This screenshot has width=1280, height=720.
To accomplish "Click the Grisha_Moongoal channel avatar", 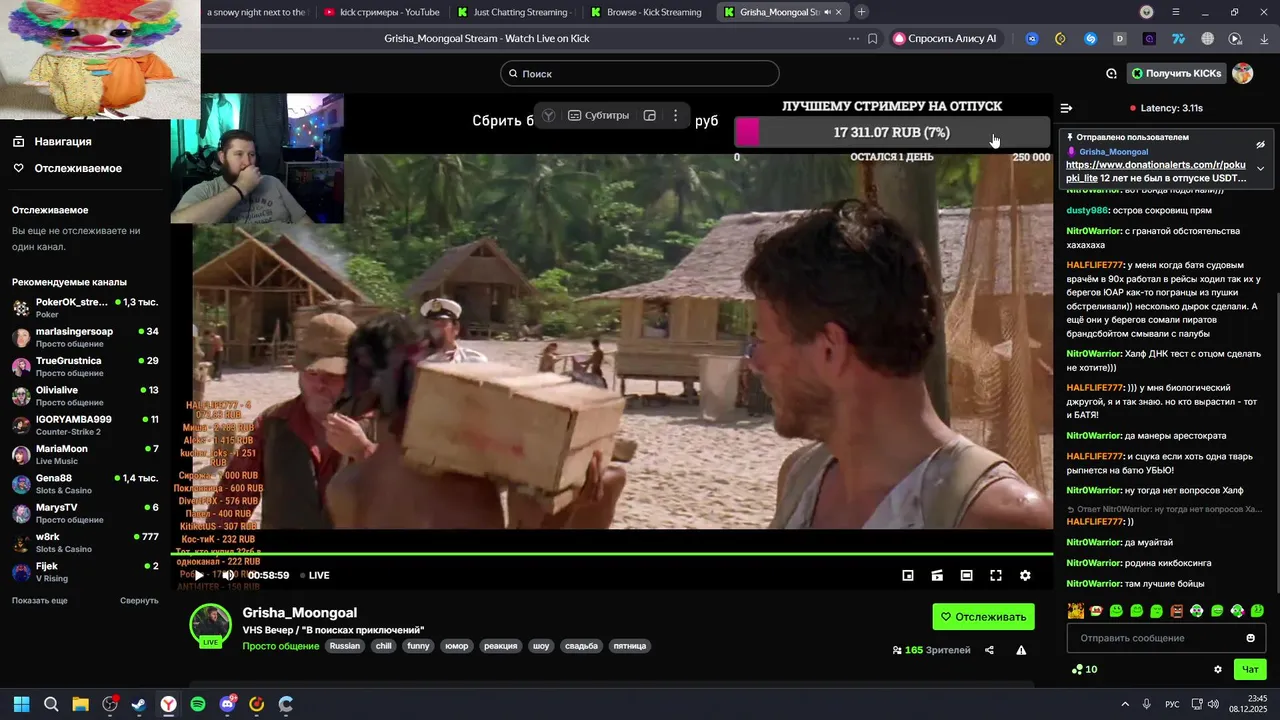I will tap(211, 625).
